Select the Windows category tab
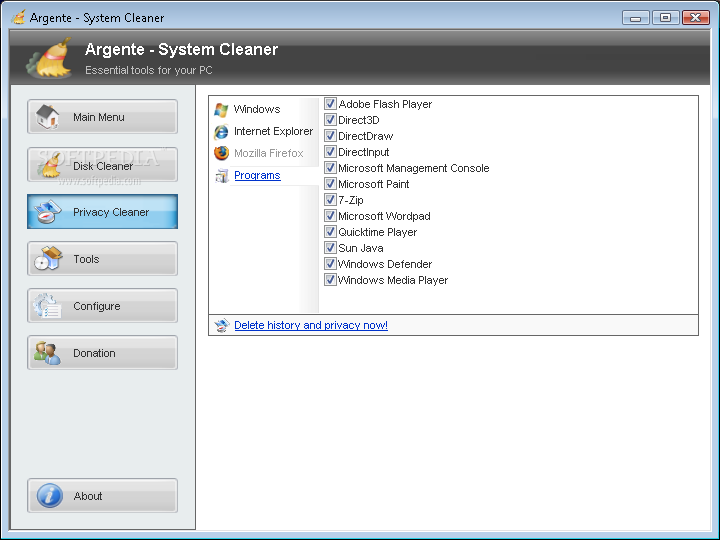 257,109
